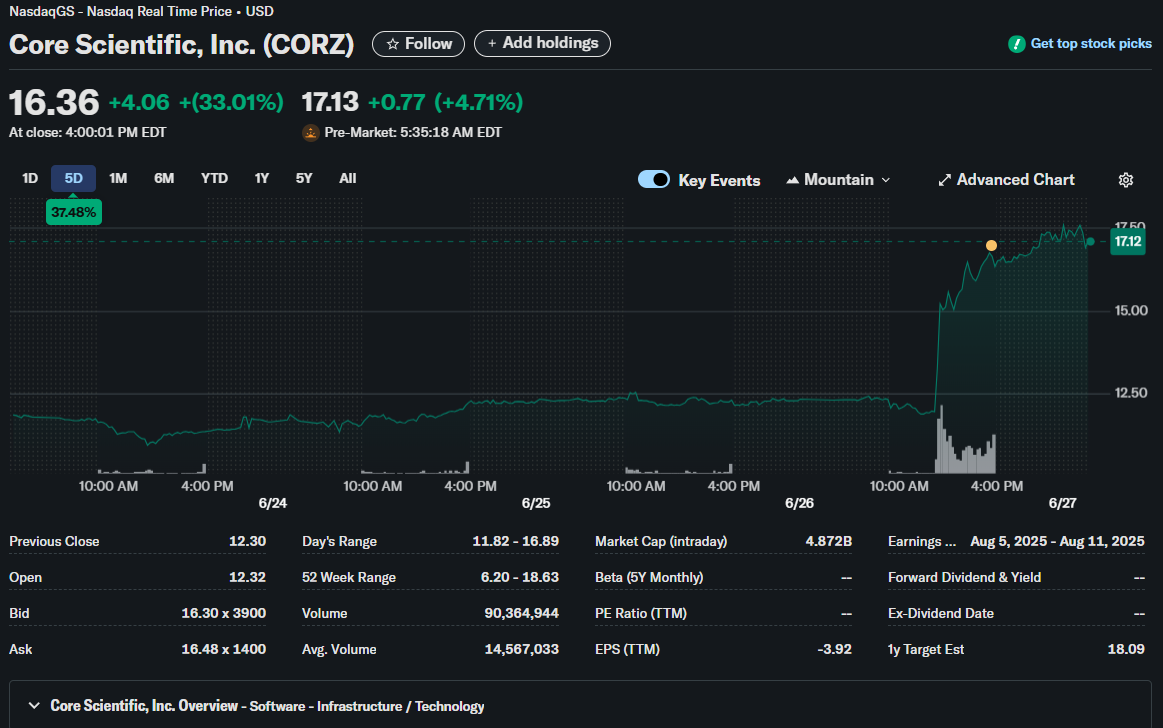
Task: Show the YTD chart range
Action: [214, 179]
